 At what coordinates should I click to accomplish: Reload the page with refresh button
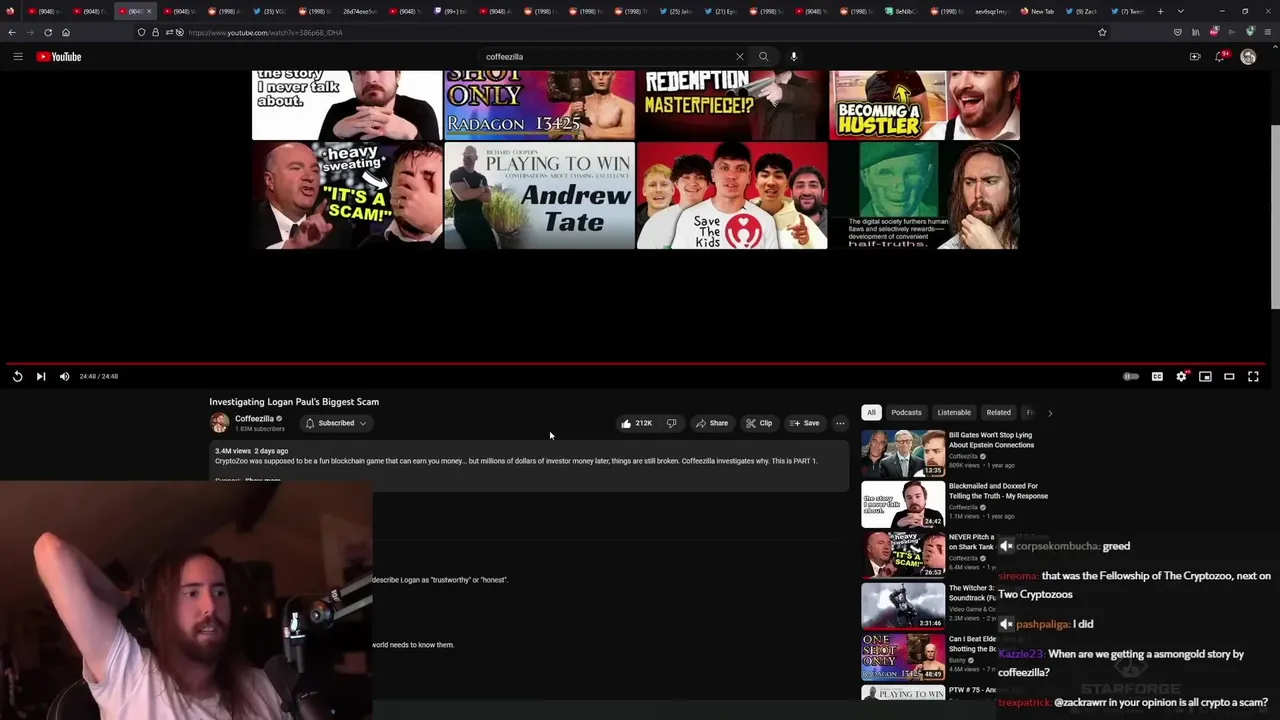coord(48,32)
